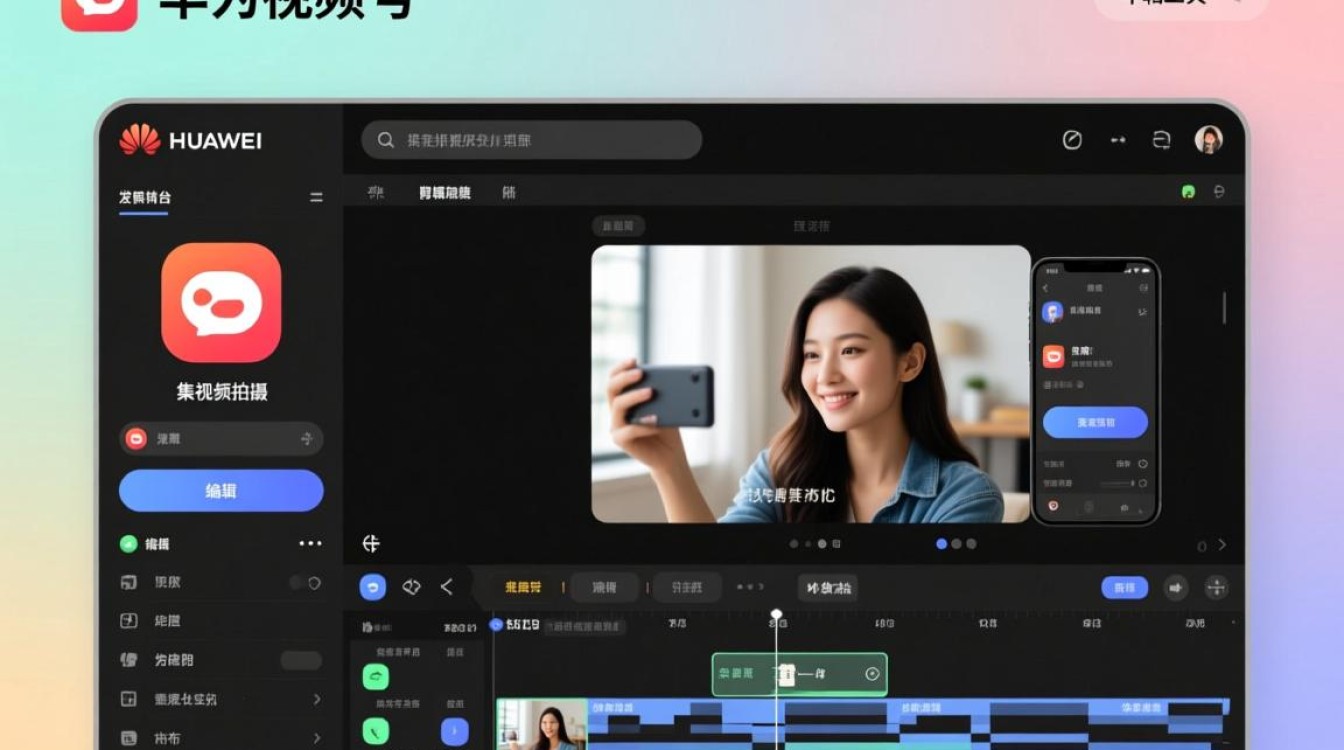Image resolution: width=1344 pixels, height=750 pixels.
Task: Click the right chevron at preview bottom right
Action: [x=1222, y=545]
